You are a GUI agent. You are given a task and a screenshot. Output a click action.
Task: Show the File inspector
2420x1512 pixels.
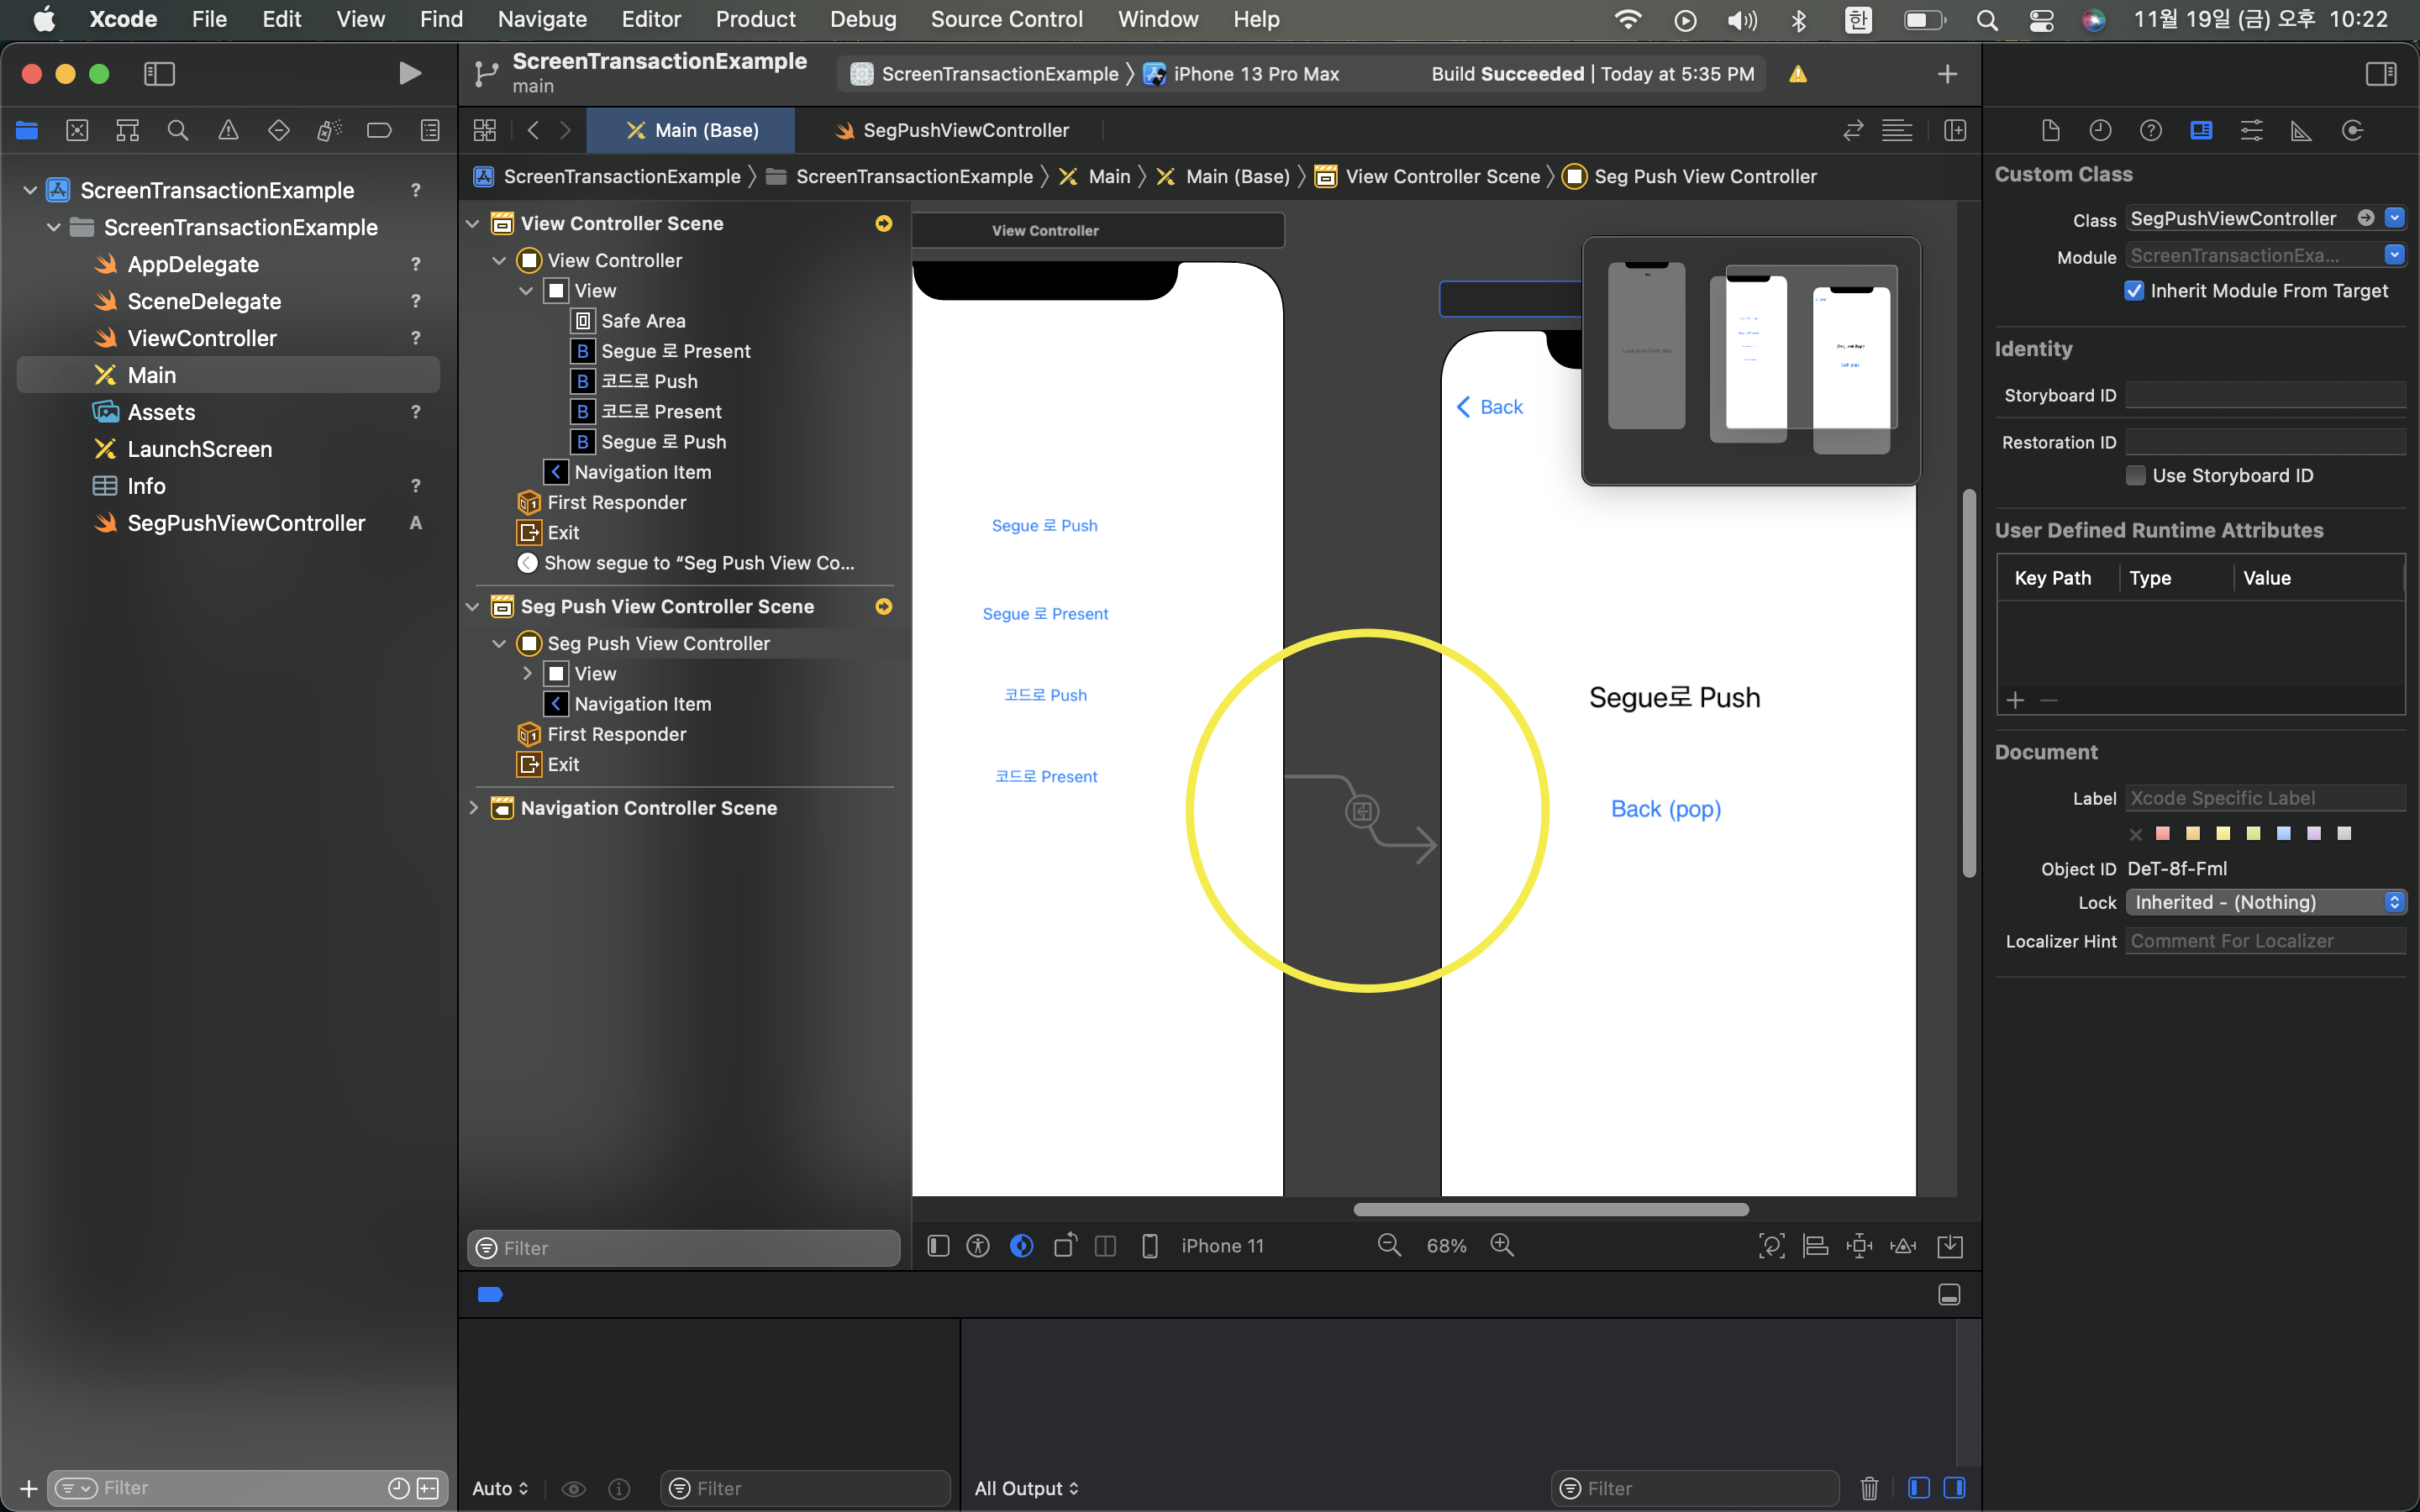click(x=2050, y=130)
